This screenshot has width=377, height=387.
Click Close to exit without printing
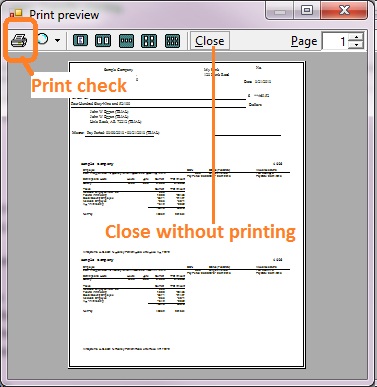click(x=210, y=41)
